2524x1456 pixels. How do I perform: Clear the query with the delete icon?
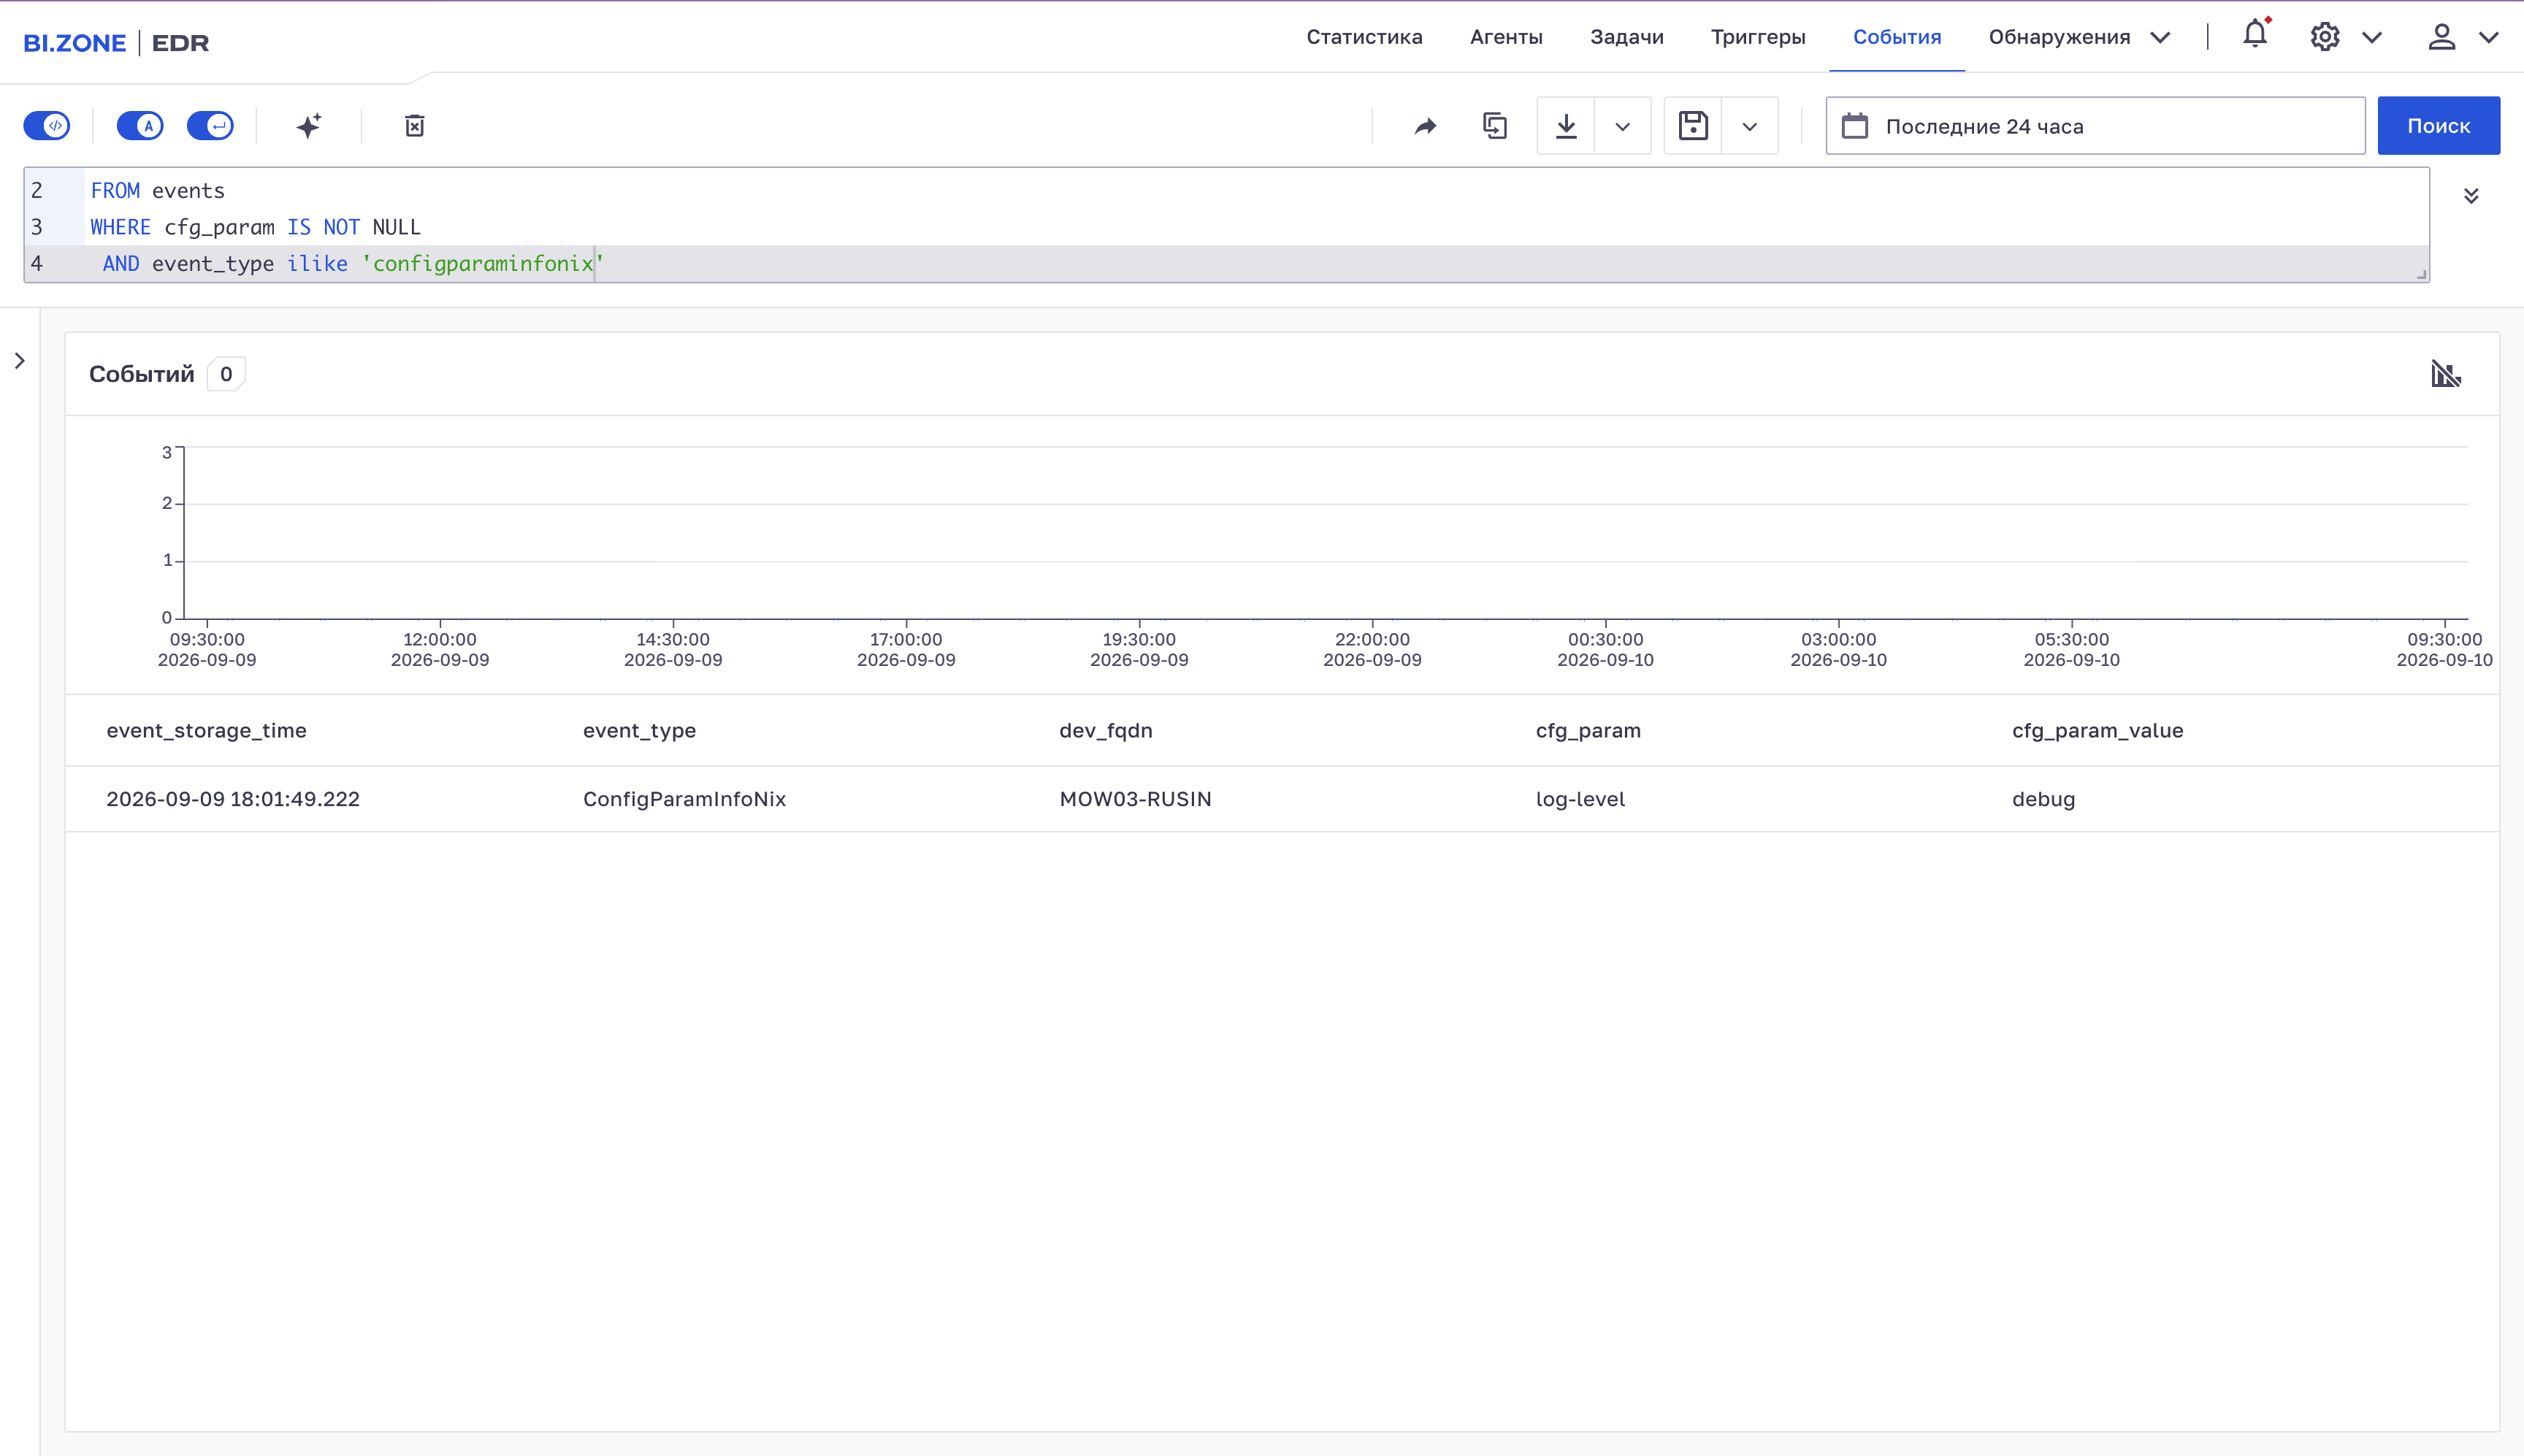(414, 126)
